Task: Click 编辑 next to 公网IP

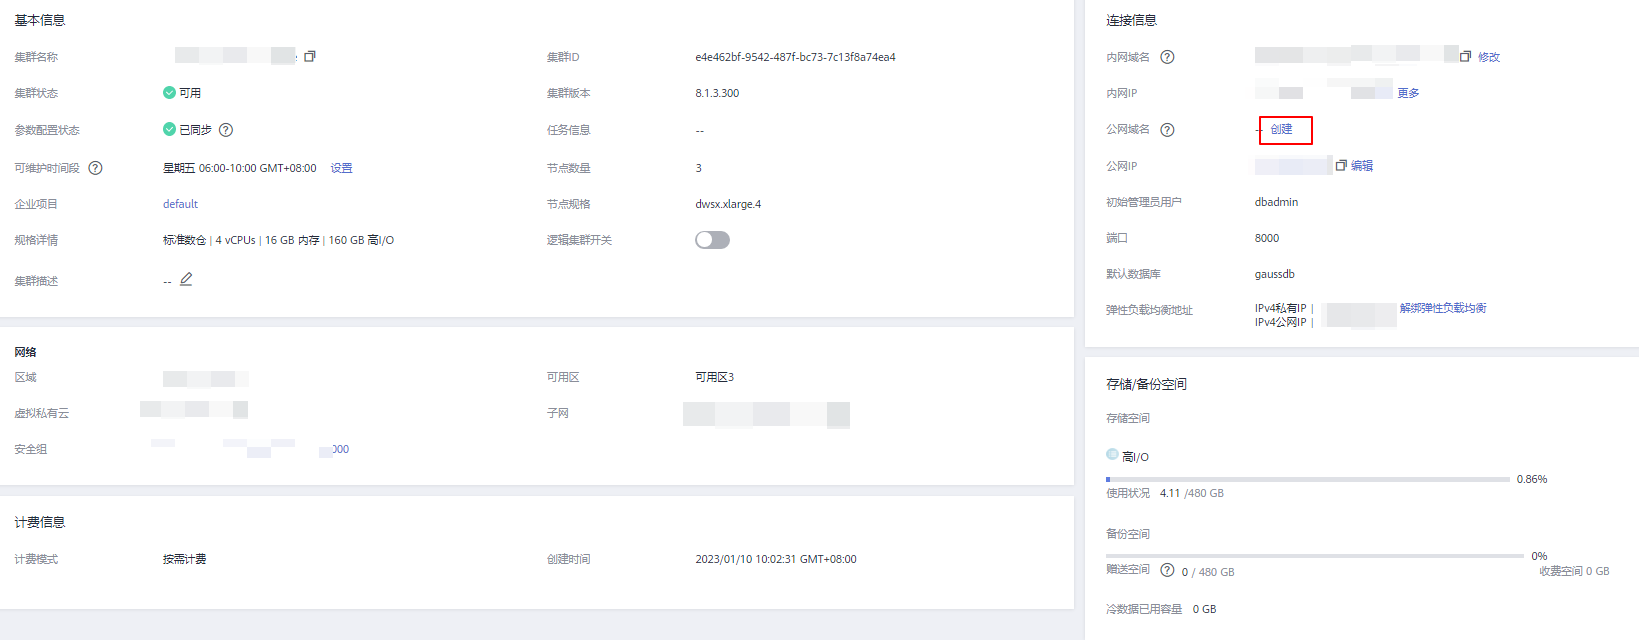Action: click(x=1362, y=166)
